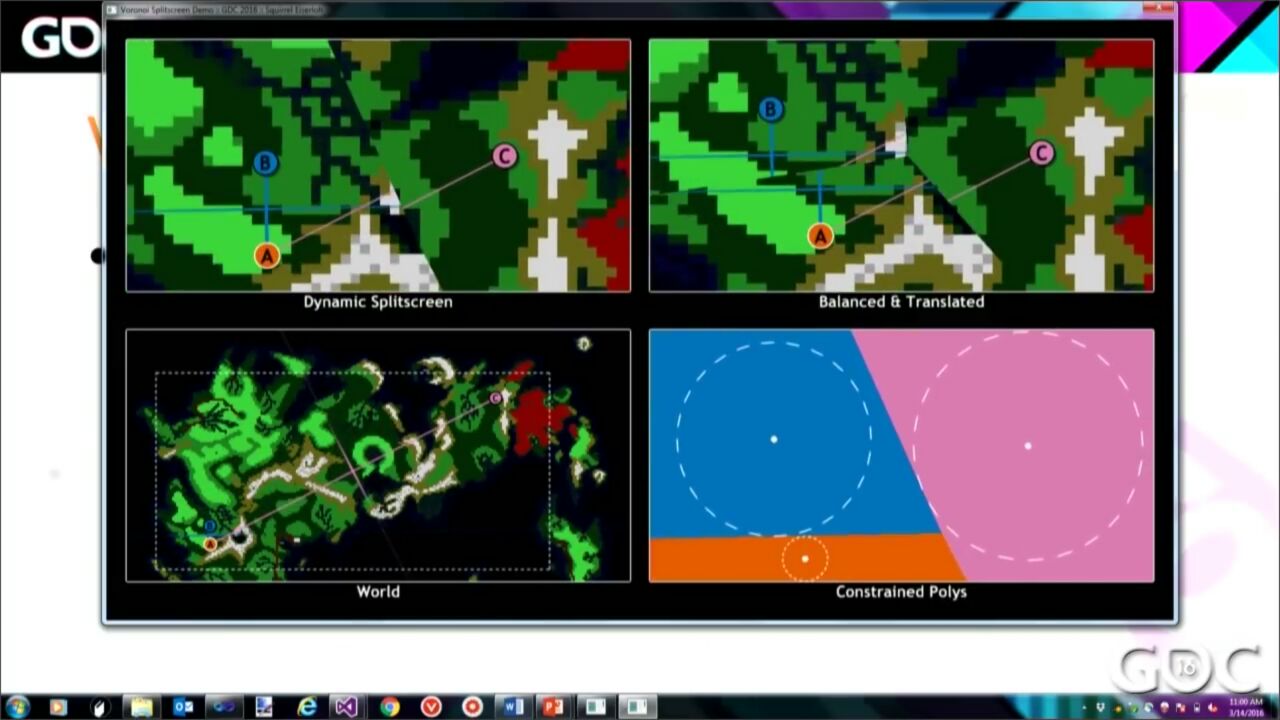The image size is (1280, 720).
Task: Pick the orange A marker on World map
Action: pos(210,544)
